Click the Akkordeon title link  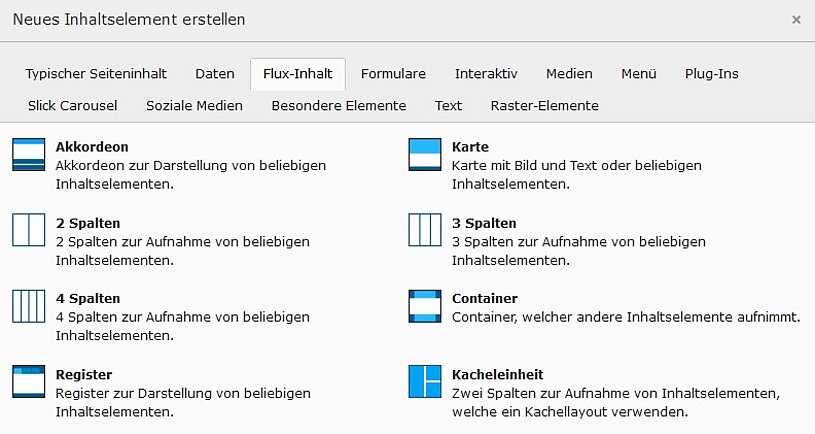(x=92, y=147)
